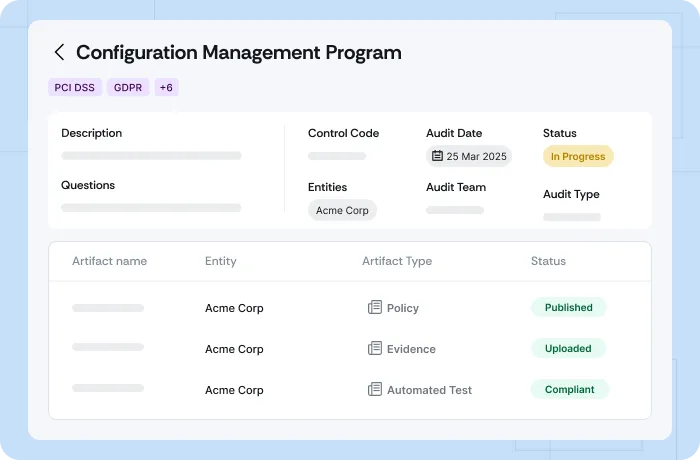Select the GDPR framework tag

tap(128, 87)
